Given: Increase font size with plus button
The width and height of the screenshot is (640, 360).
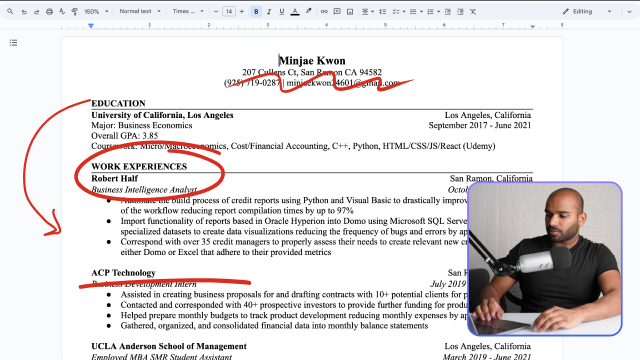Looking at the screenshot, I should click(x=242, y=11).
